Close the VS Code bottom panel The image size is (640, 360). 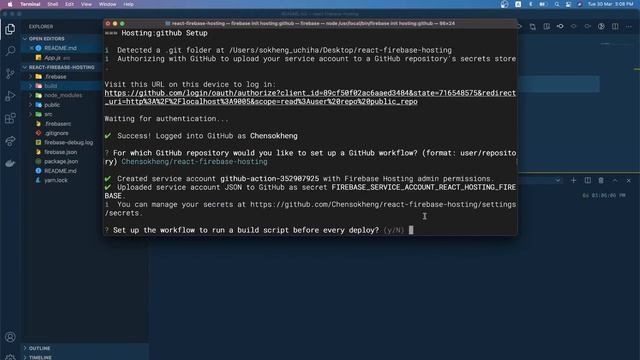(629, 180)
